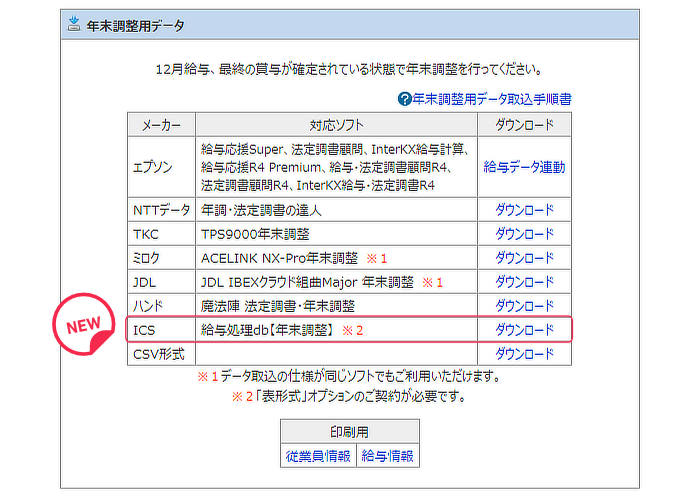Click ダウンロード for JDL IBEX

524,282
